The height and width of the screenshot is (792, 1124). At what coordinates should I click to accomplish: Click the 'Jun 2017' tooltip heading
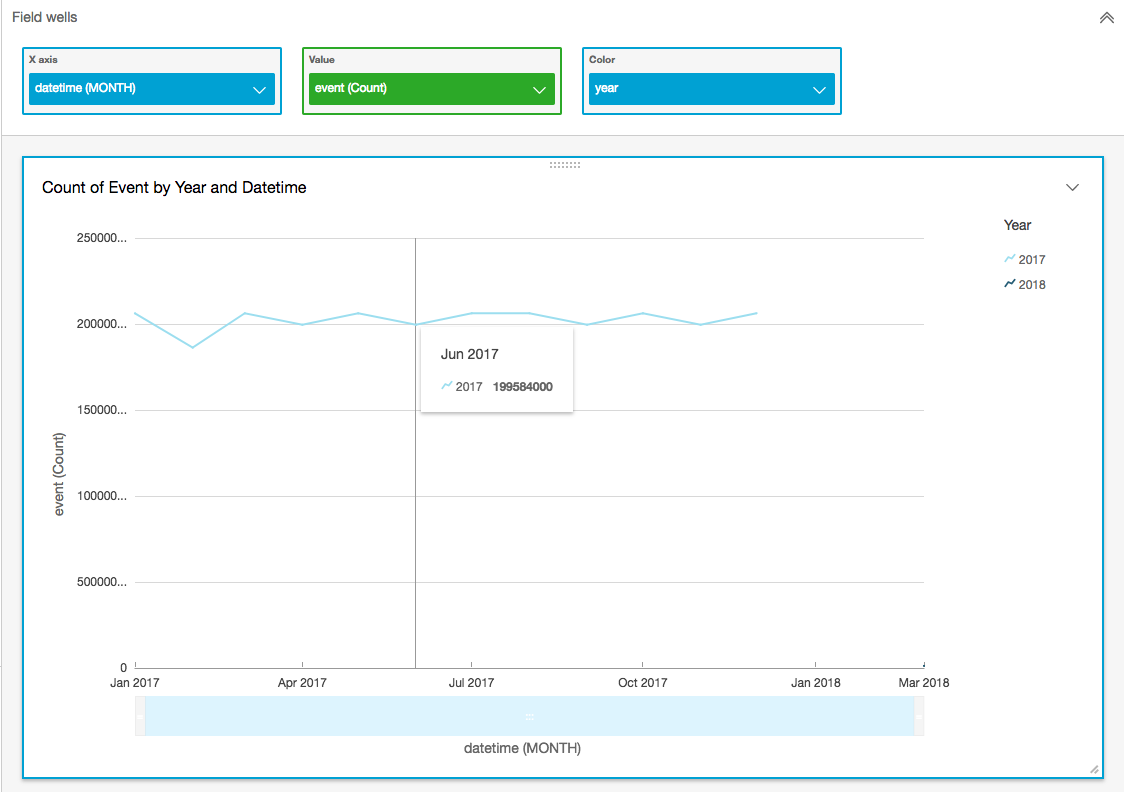(470, 354)
